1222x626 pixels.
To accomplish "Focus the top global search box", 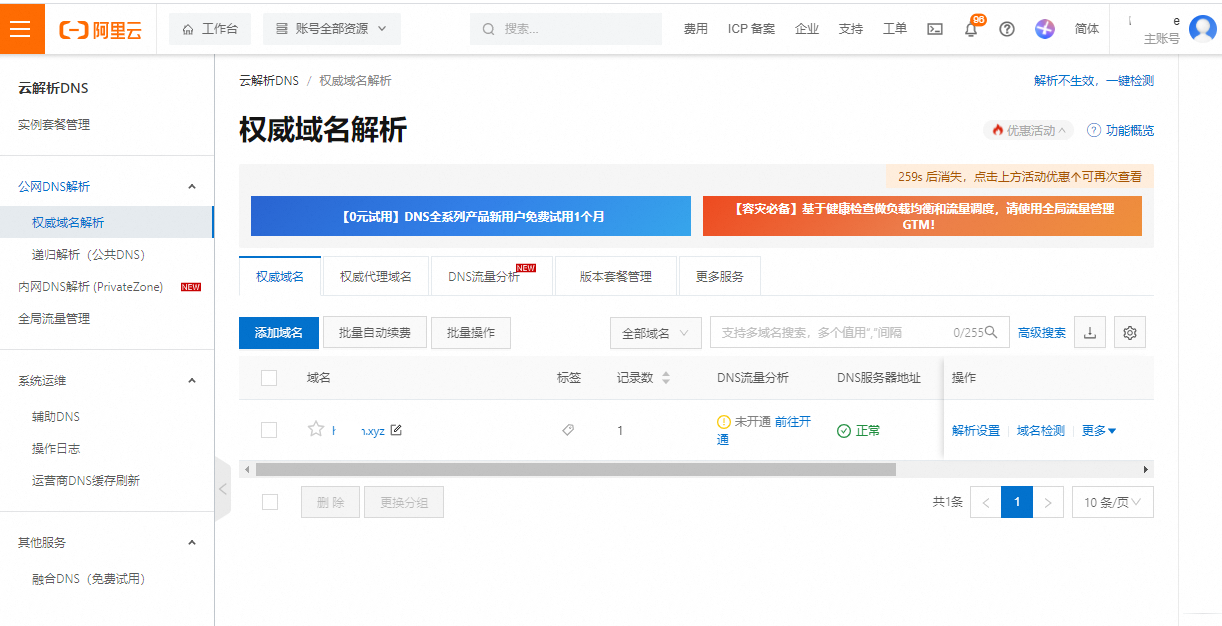I will (x=566, y=29).
